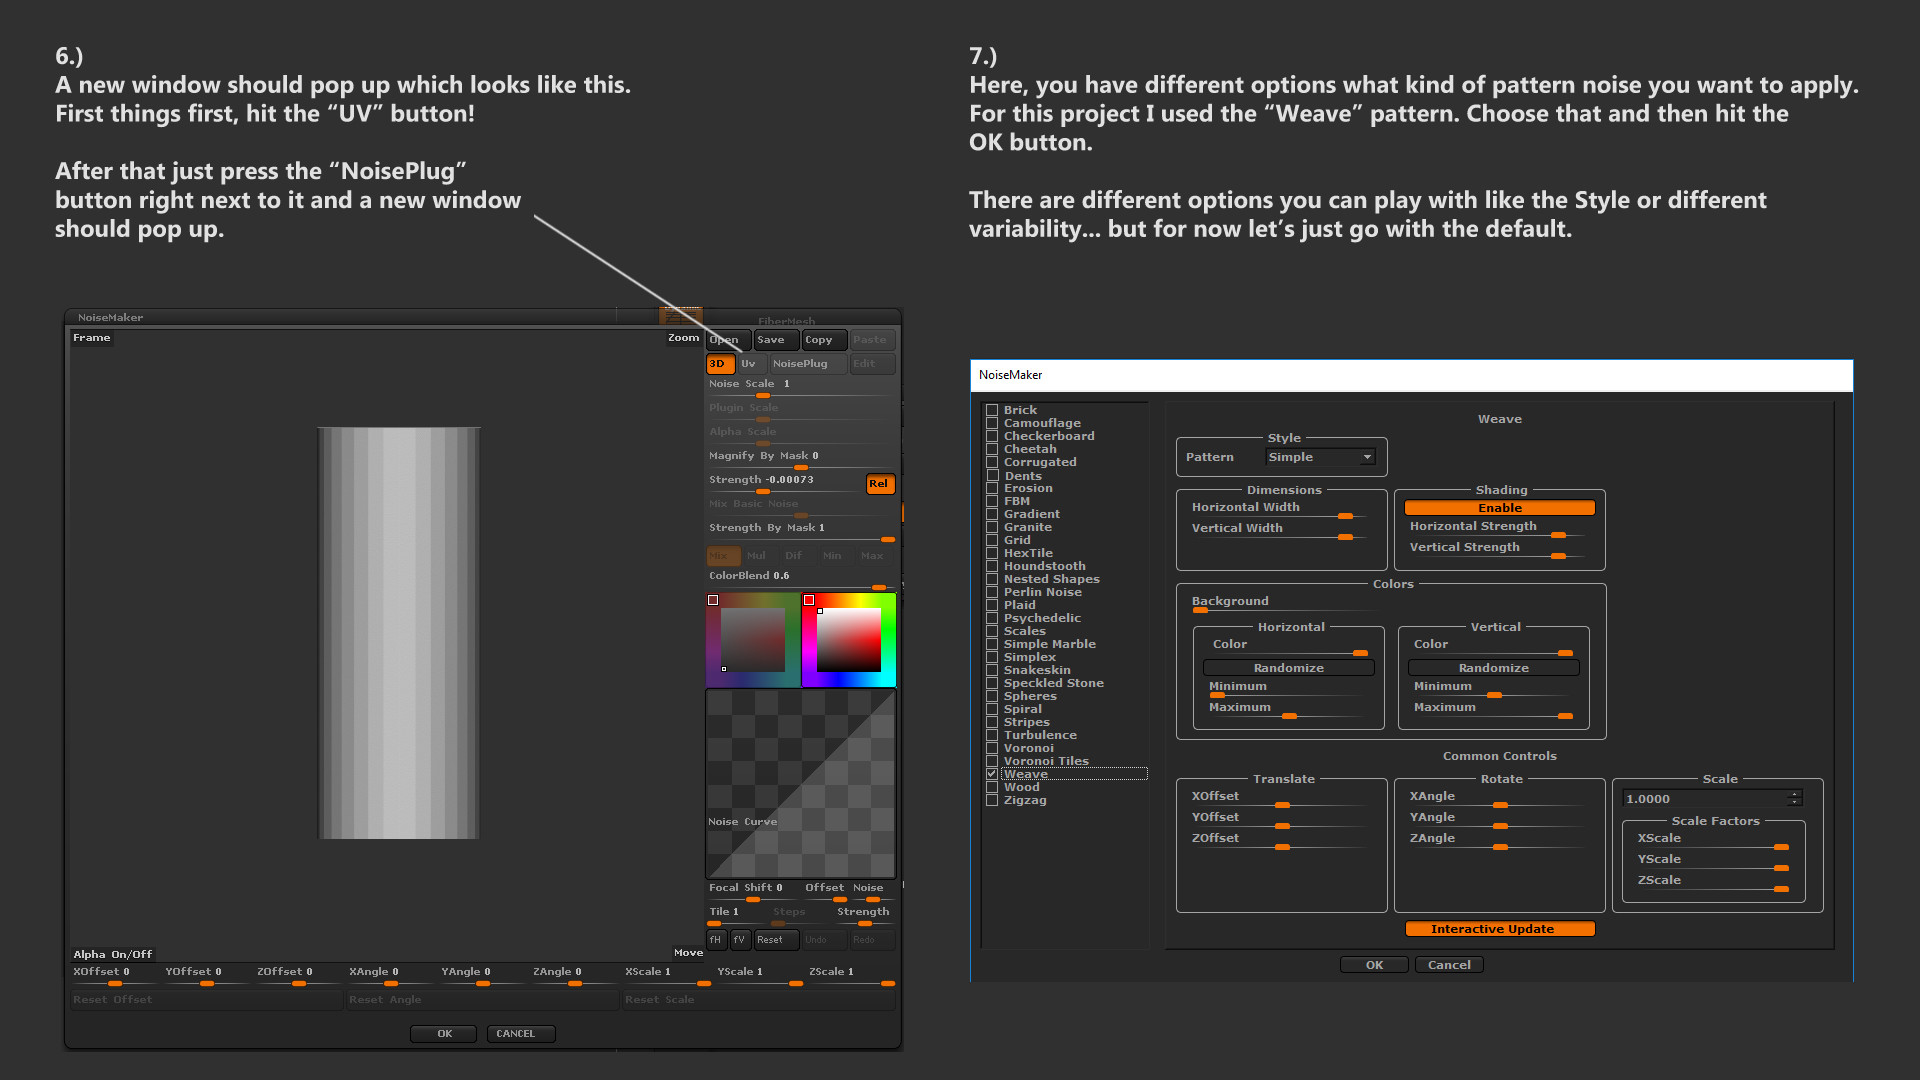Check the Corrugated pattern checkbox
1920x1080 pixels.
(992, 462)
